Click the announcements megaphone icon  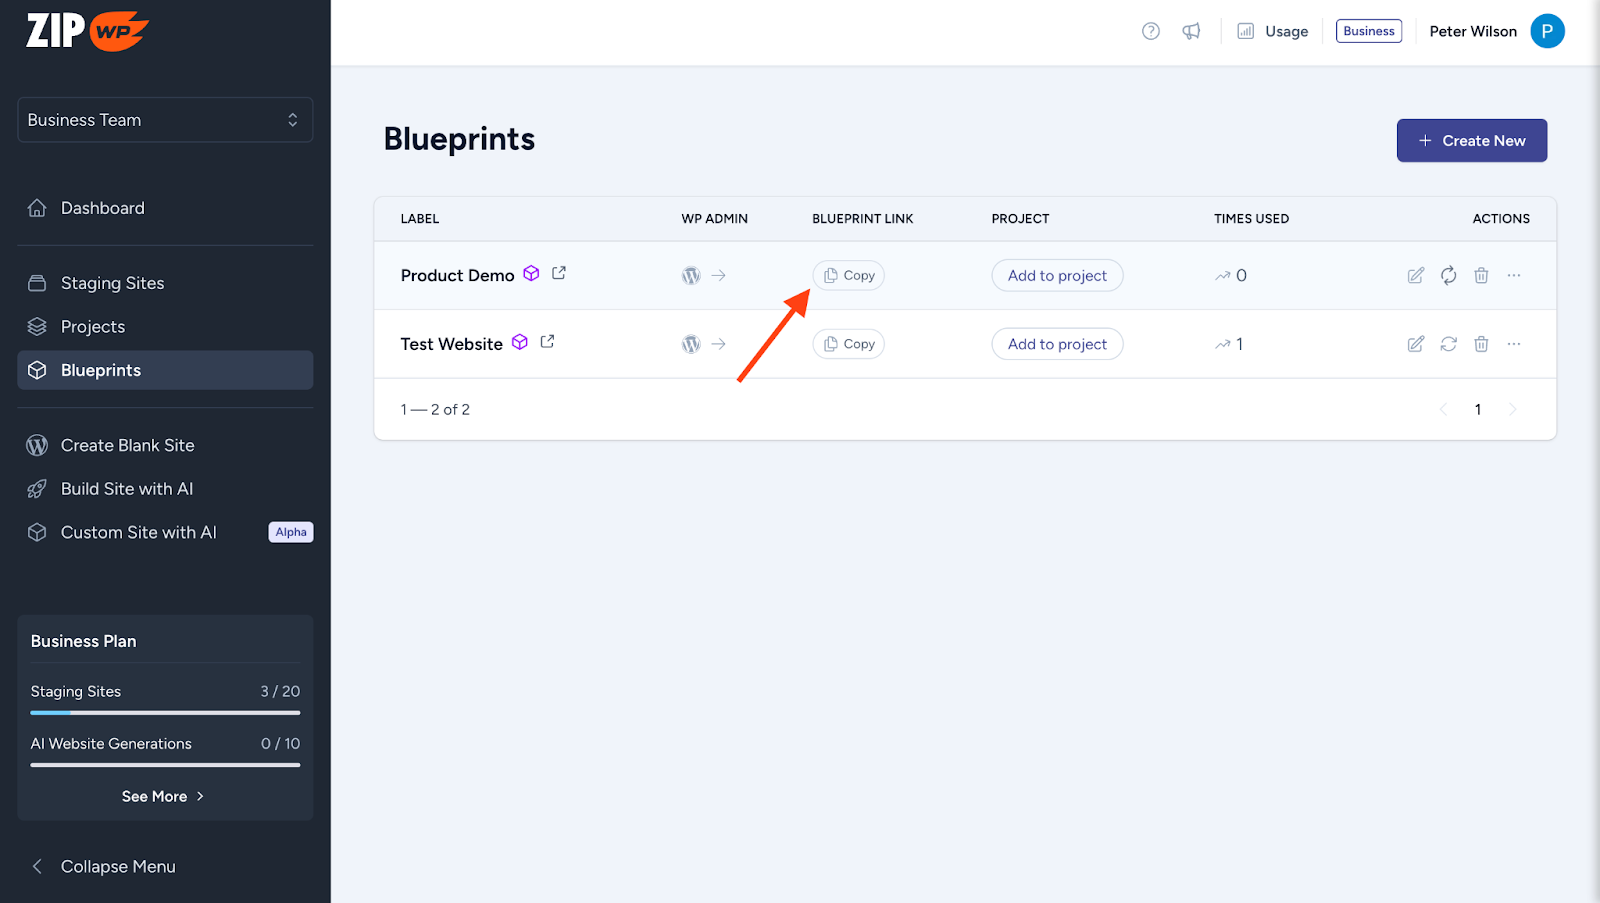click(1190, 31)
